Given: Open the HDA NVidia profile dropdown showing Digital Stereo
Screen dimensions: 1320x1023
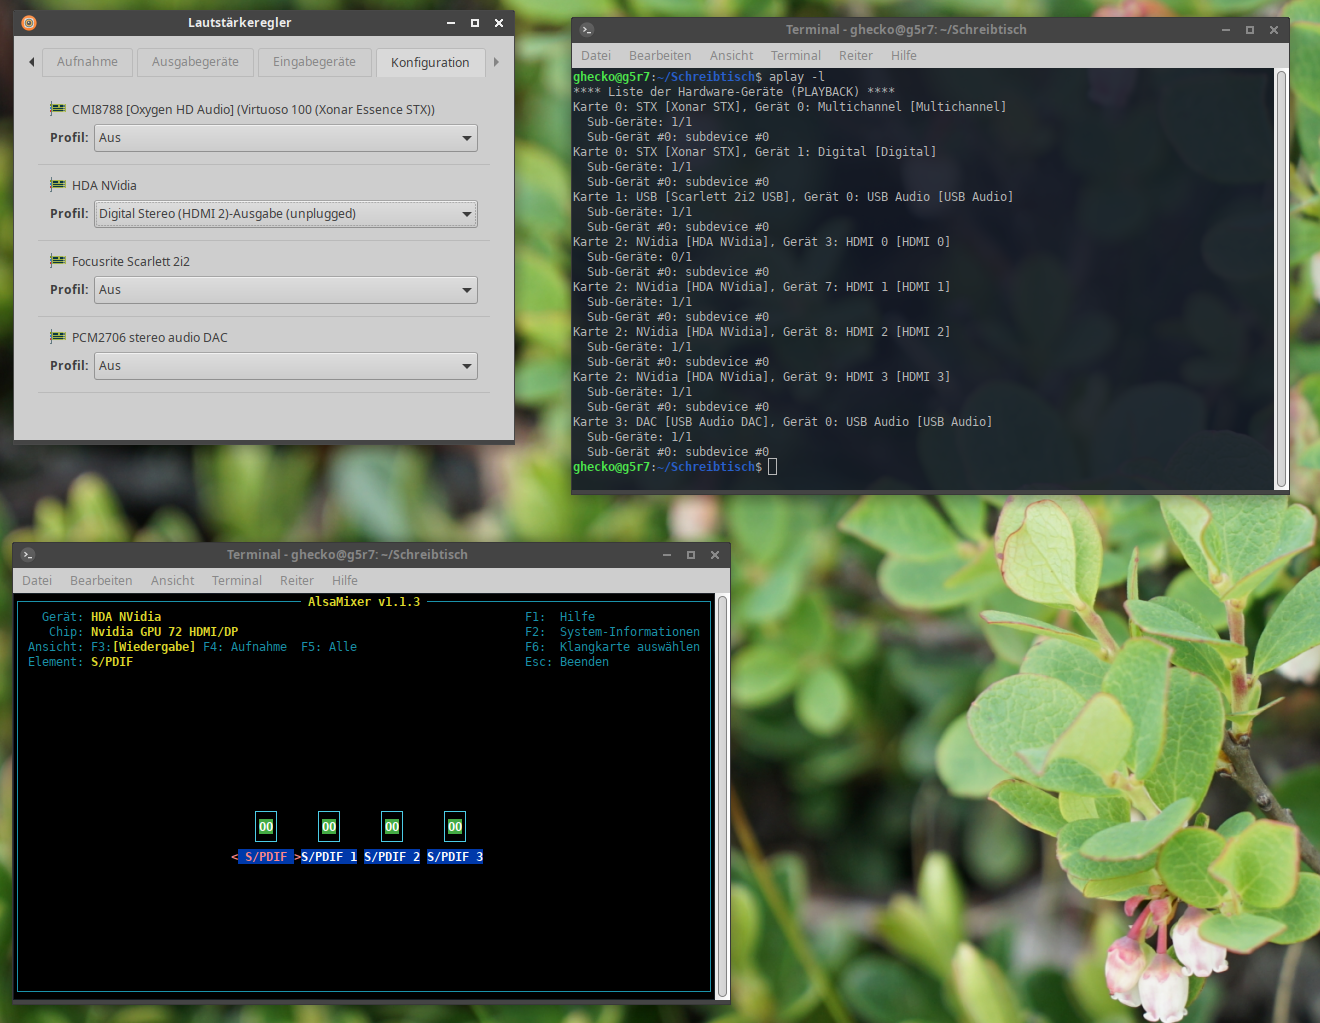Looking at the screenshot, I should point(286,214).
